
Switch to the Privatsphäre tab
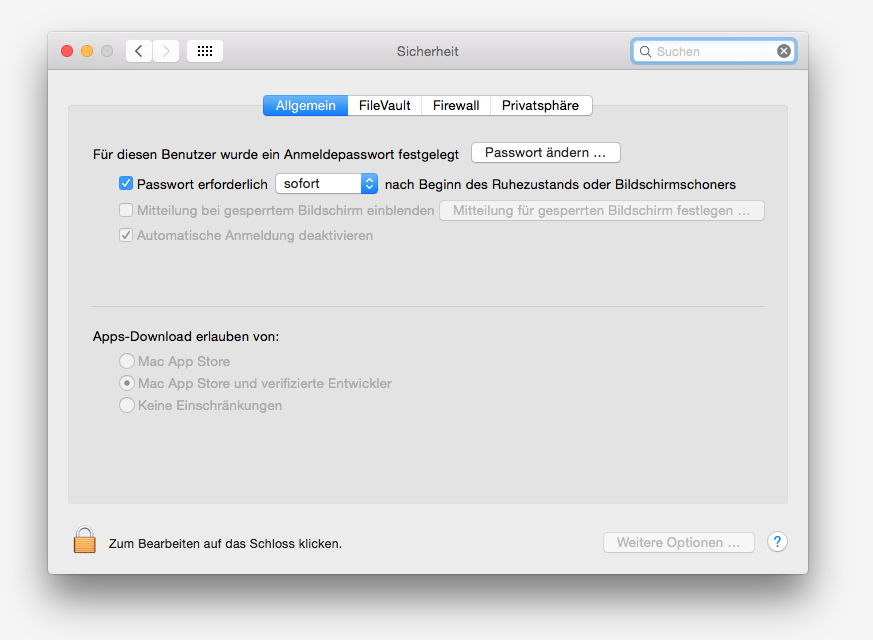point(540,106)
